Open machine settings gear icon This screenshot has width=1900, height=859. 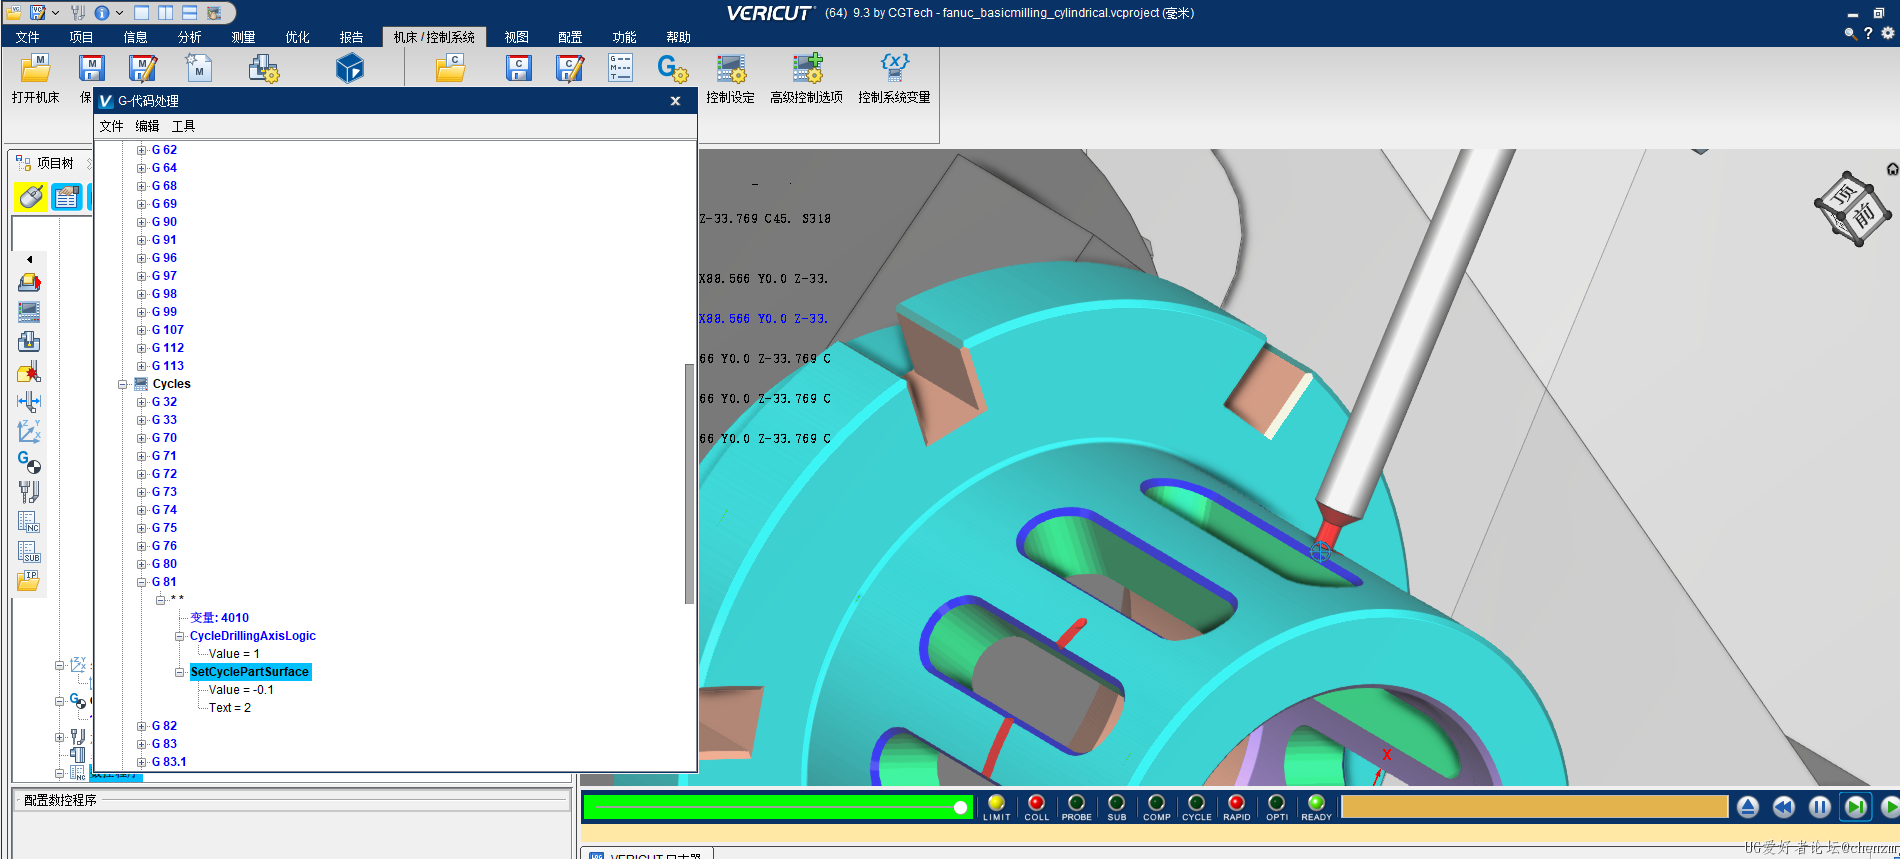(x=264, y=68)
